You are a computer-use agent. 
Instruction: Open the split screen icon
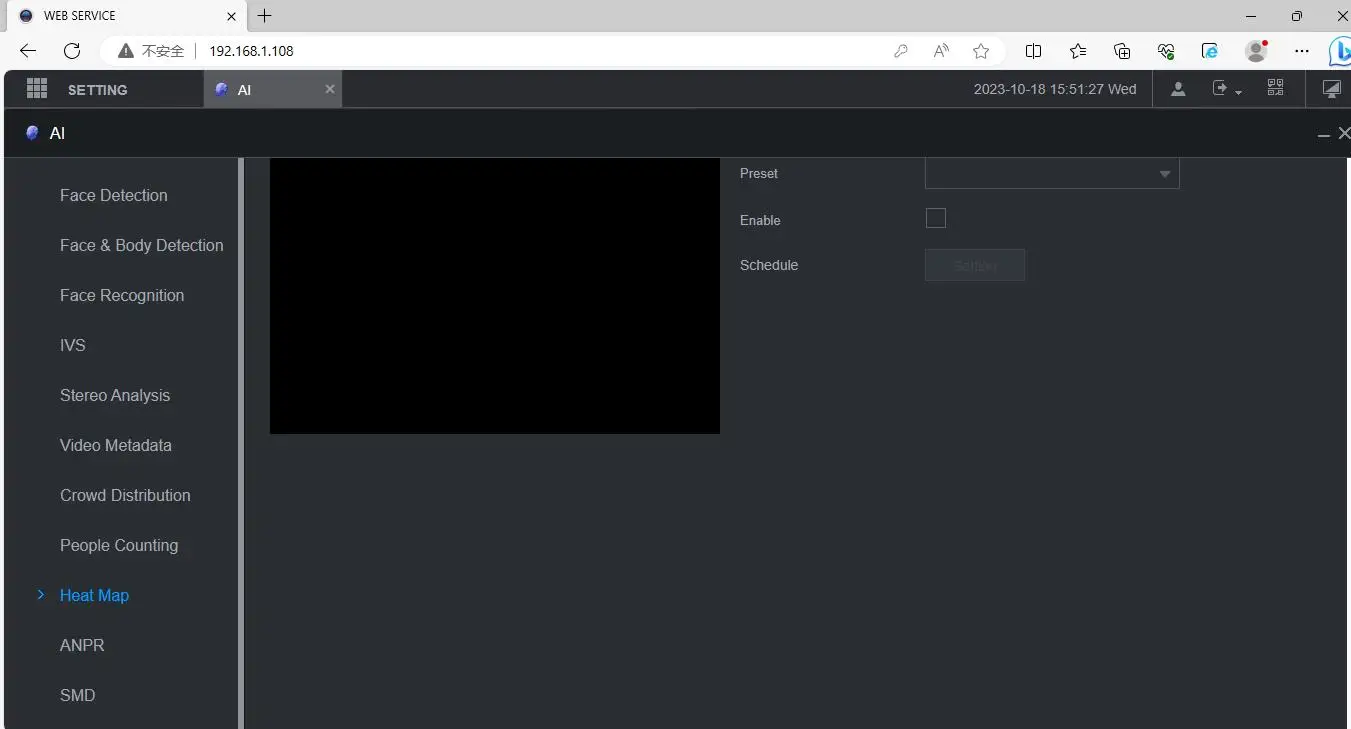1034,51
